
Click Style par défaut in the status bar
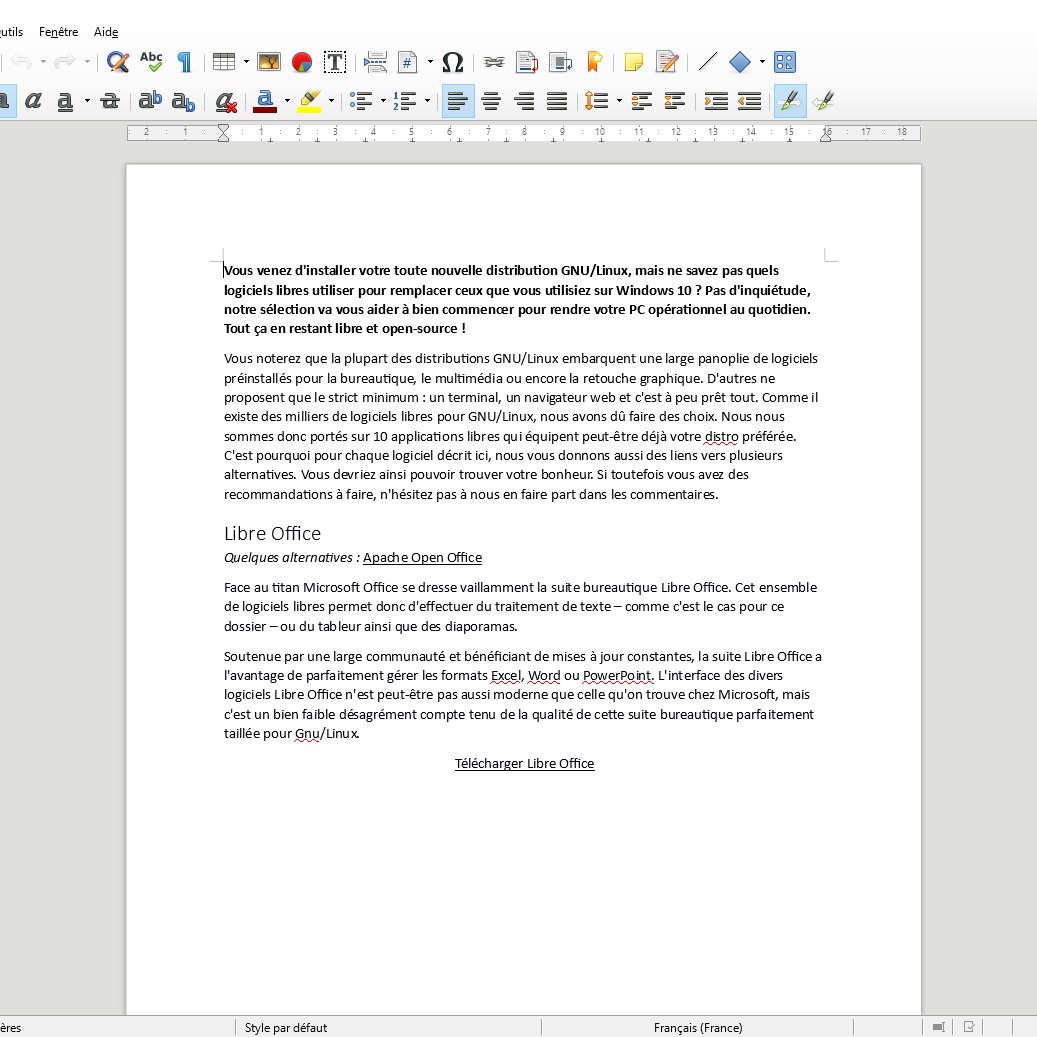point(286,1028)
